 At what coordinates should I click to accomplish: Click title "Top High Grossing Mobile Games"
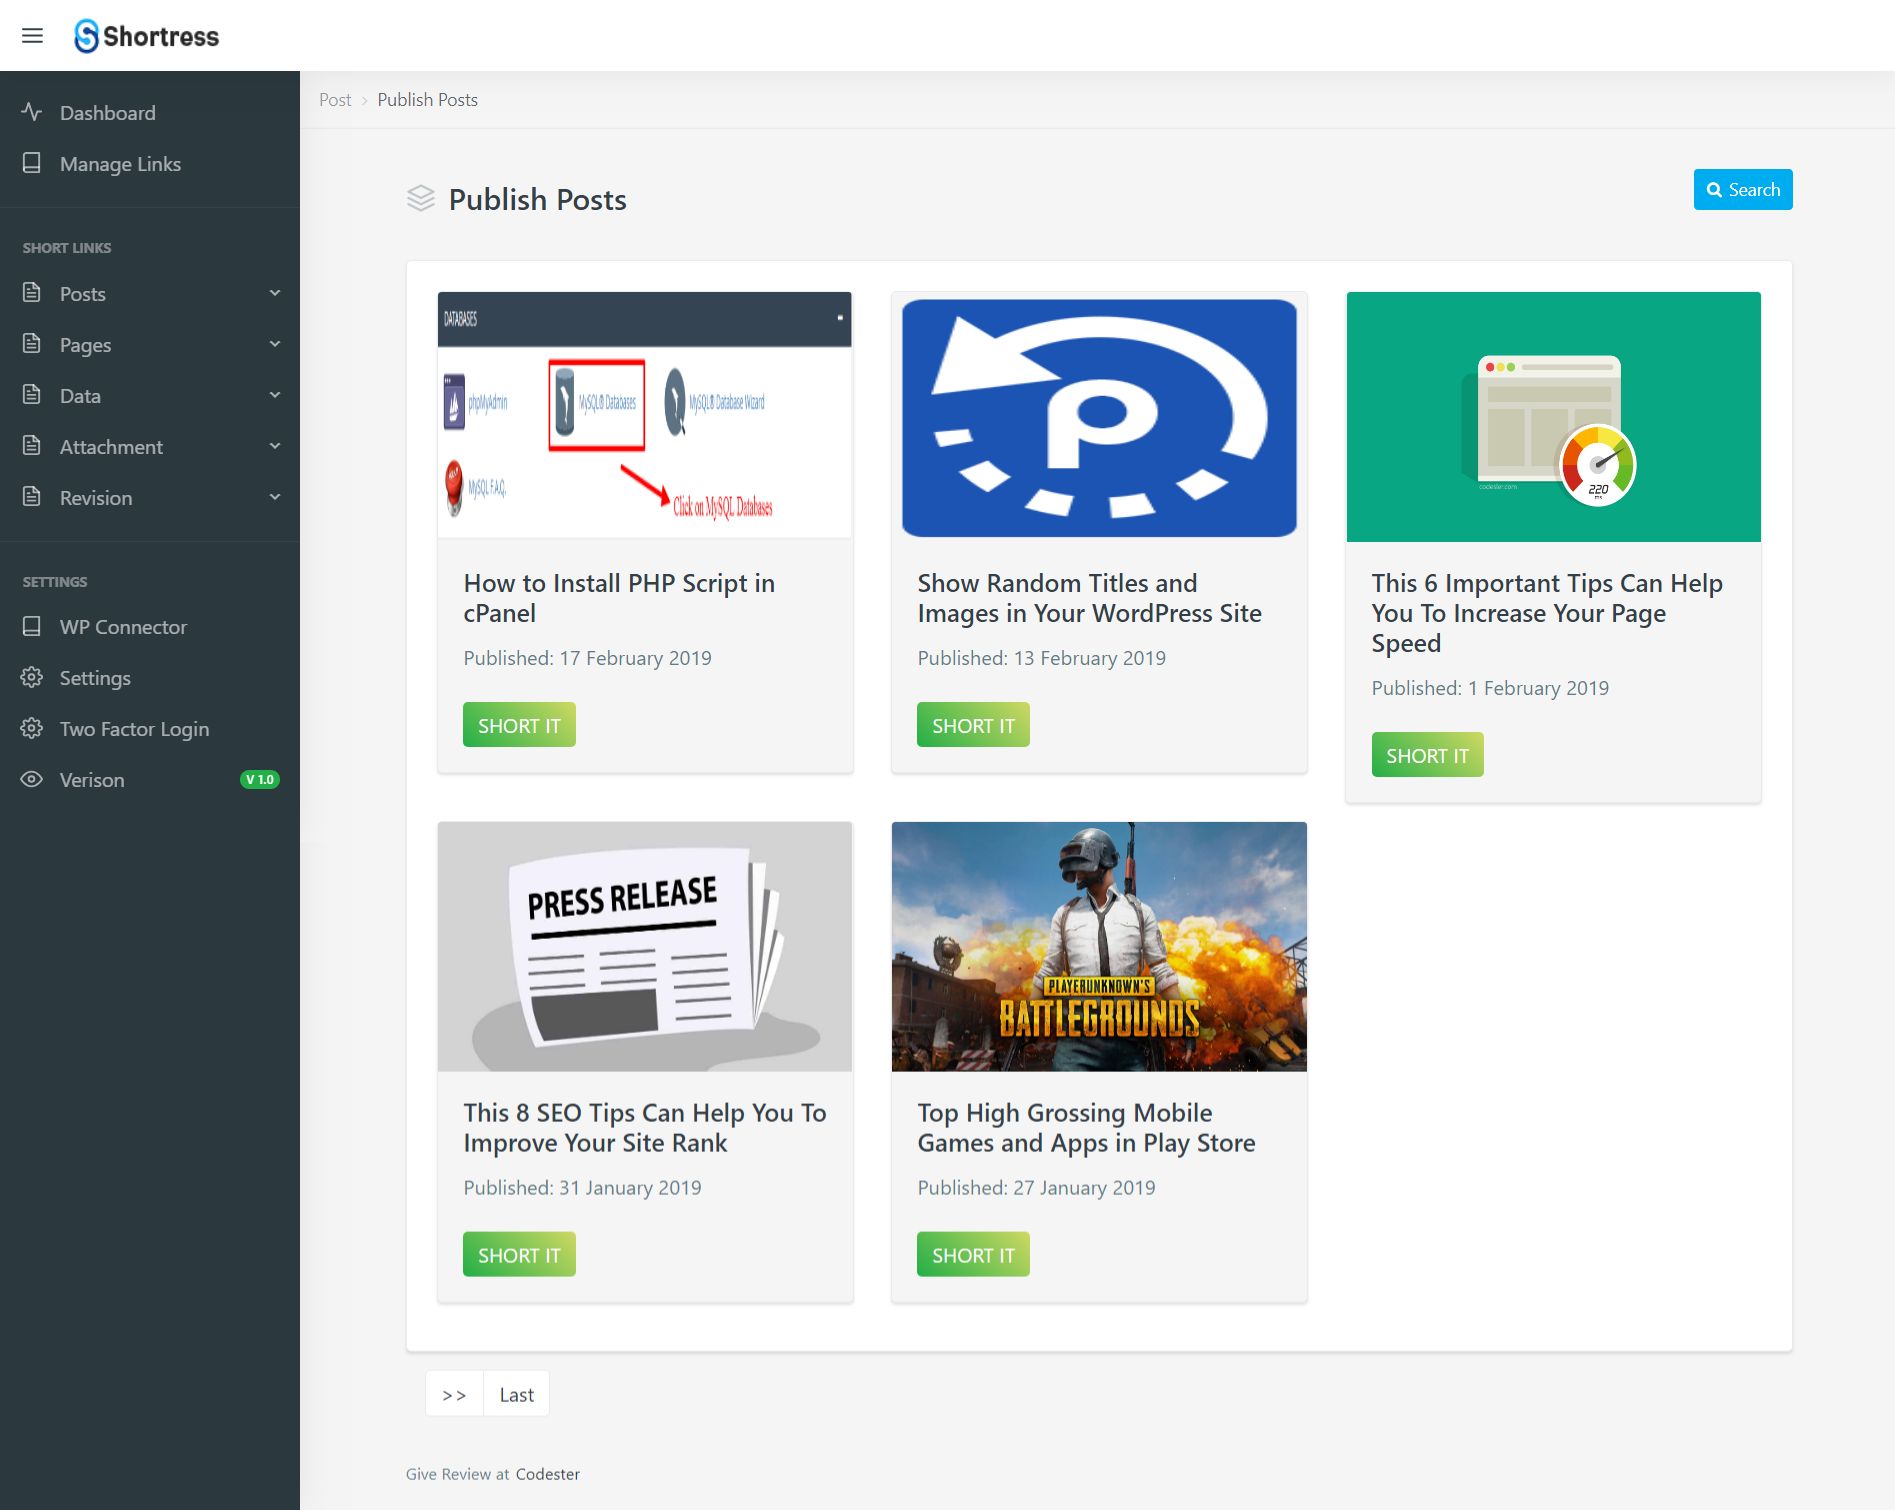[x=1087, y=1128]
